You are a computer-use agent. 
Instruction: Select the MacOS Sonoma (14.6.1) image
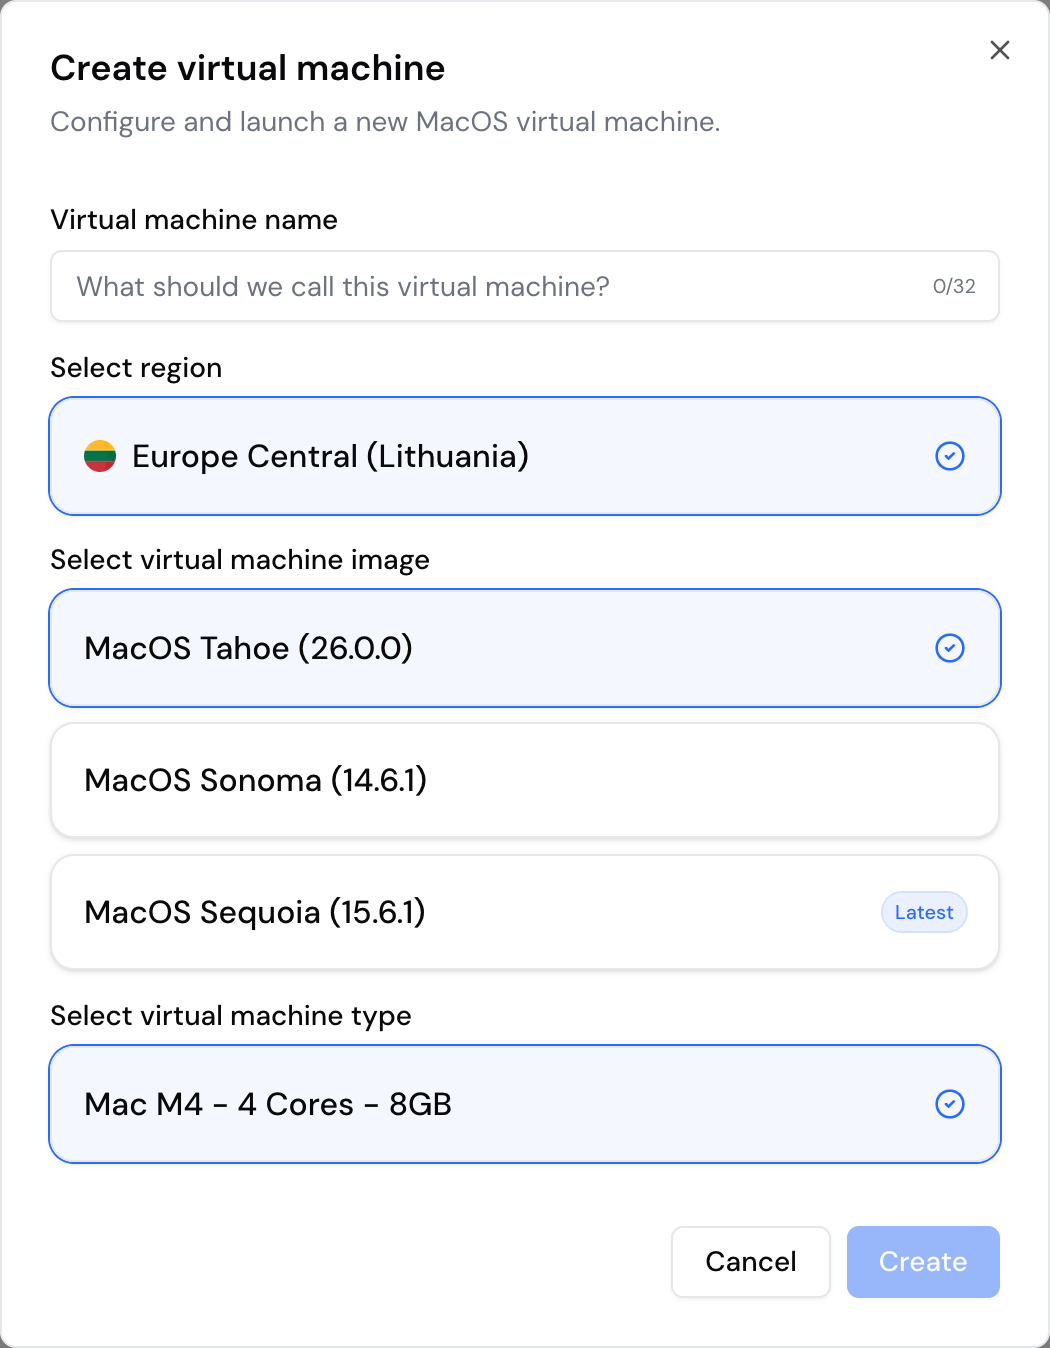[x=525, y=780]
